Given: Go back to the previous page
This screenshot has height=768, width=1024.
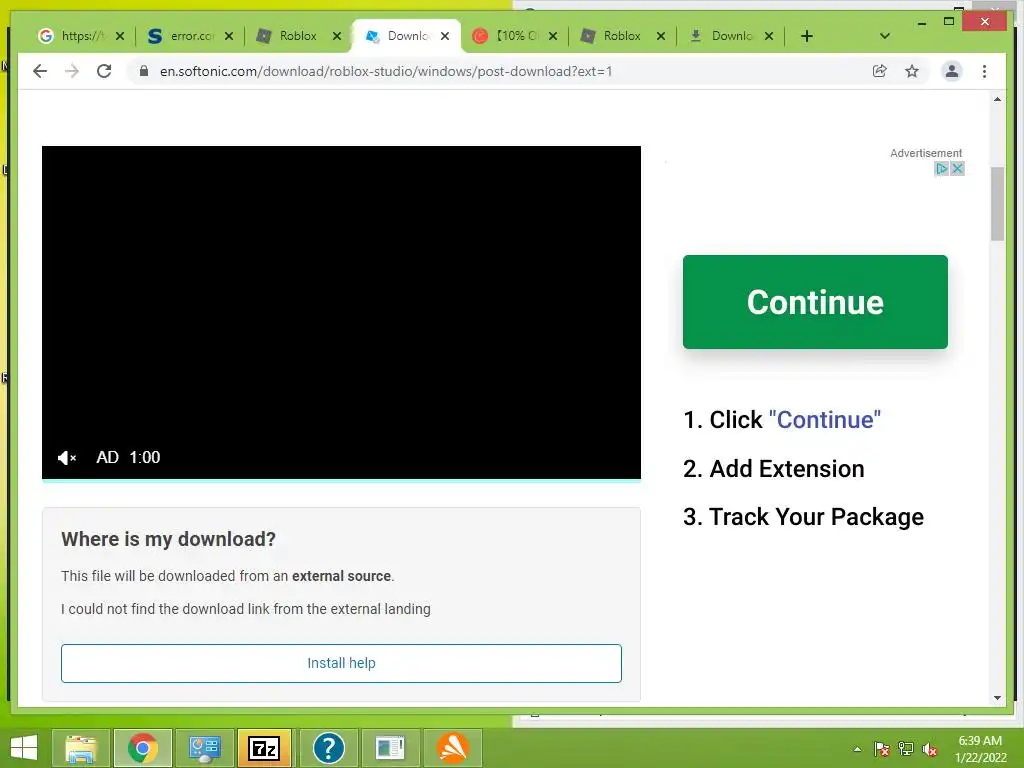Looking at the screenshot, I should [40, 71].
